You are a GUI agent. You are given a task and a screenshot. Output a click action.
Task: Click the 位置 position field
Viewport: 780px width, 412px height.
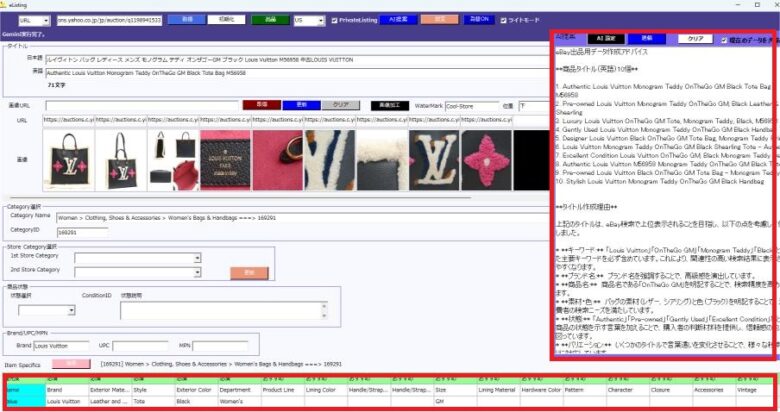[533, 106]
